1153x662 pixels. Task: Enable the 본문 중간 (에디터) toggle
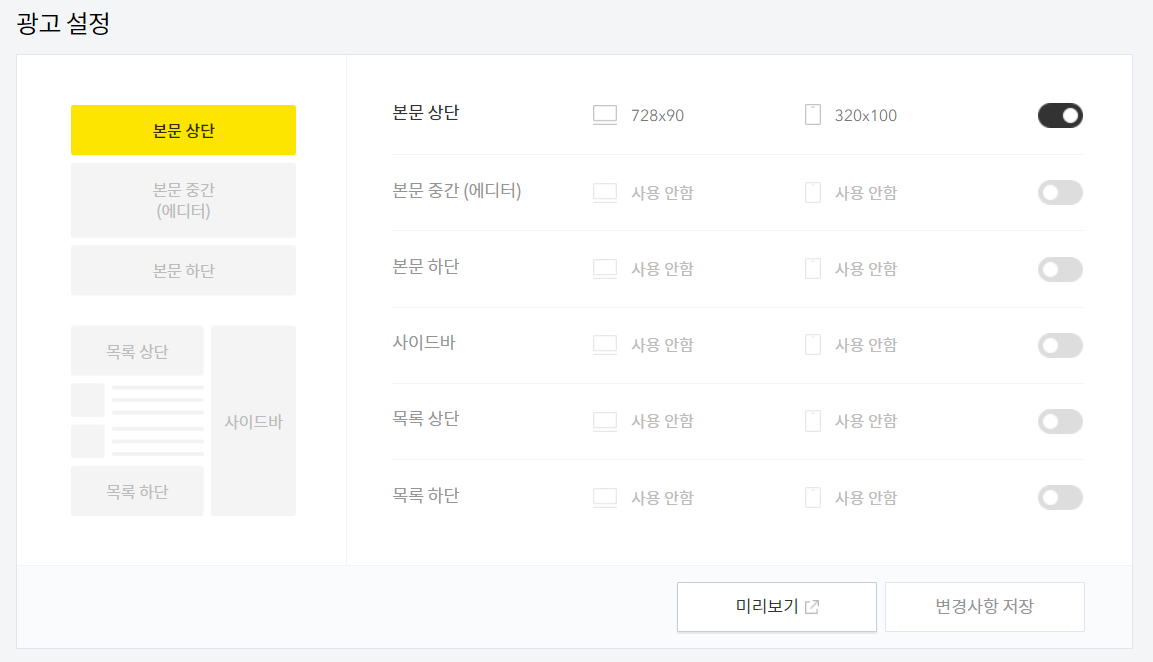point(1060,193)
